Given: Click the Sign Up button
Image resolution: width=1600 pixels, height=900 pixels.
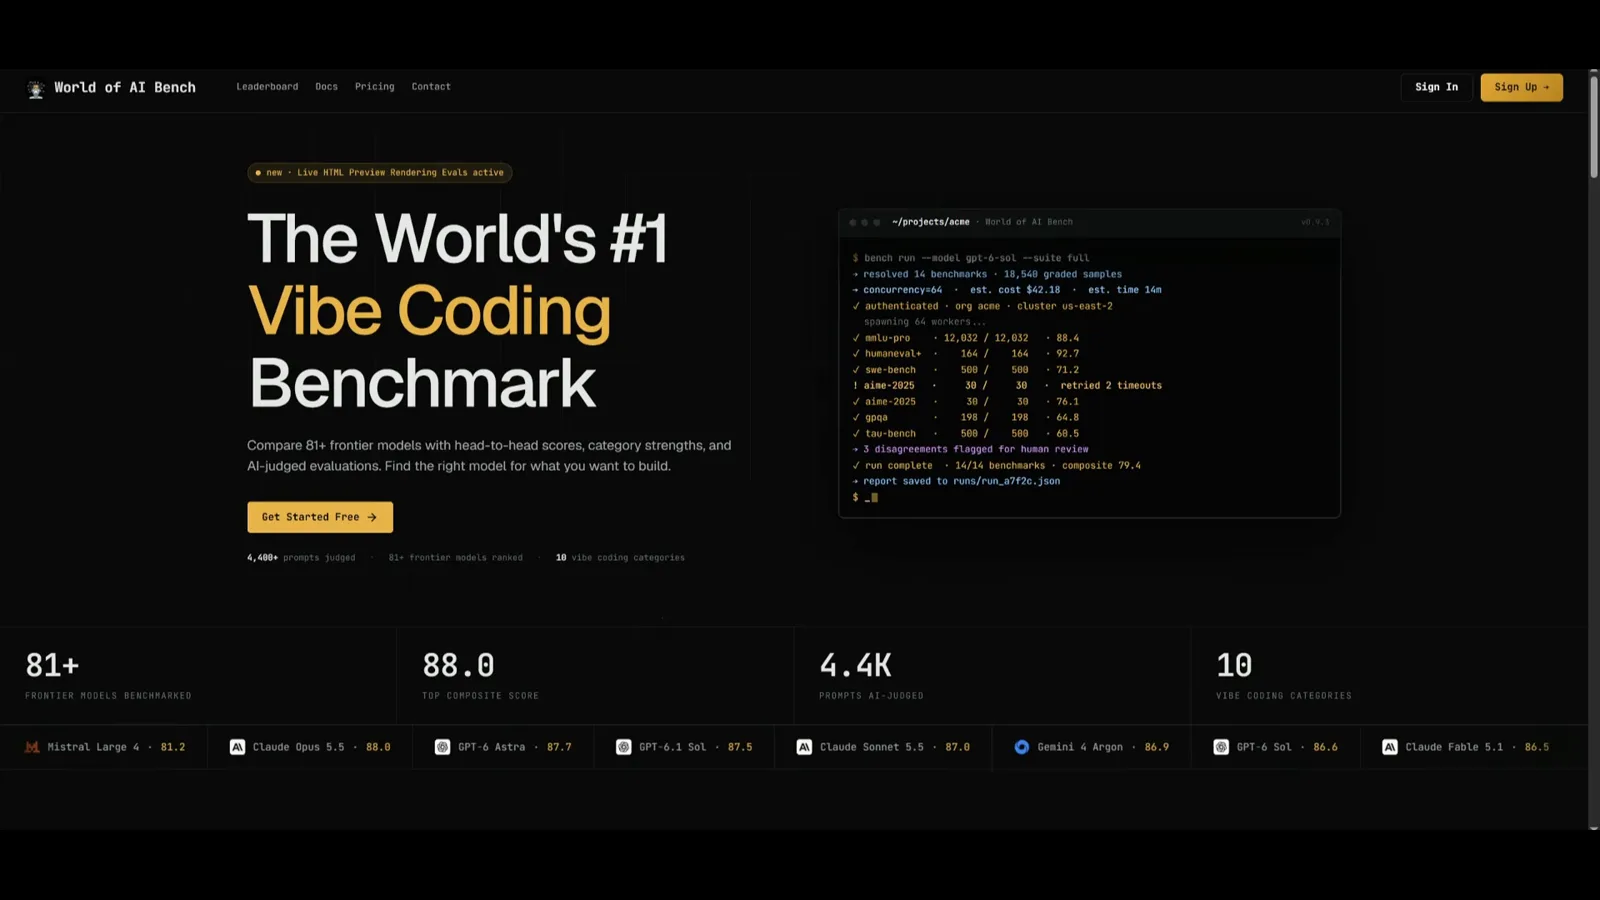Looking at the screenshot, I should (x=1521, y=87).
